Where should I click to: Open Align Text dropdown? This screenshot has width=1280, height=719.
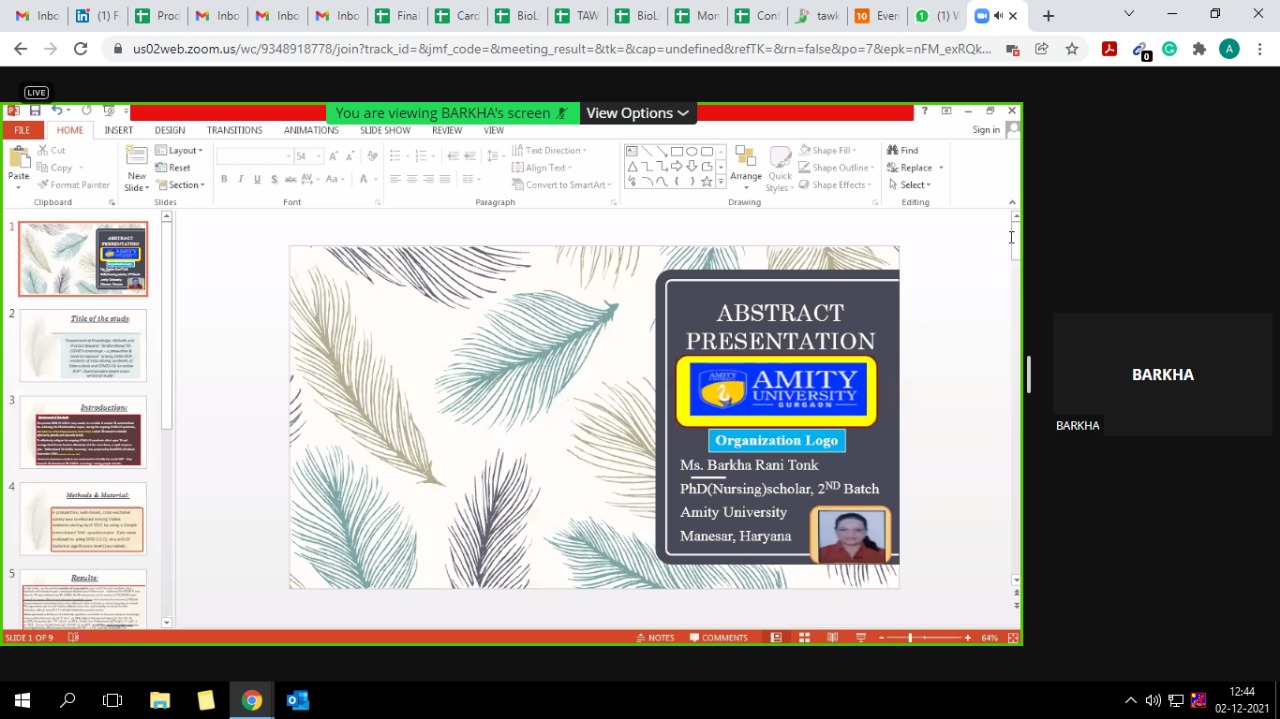[543, 168]
